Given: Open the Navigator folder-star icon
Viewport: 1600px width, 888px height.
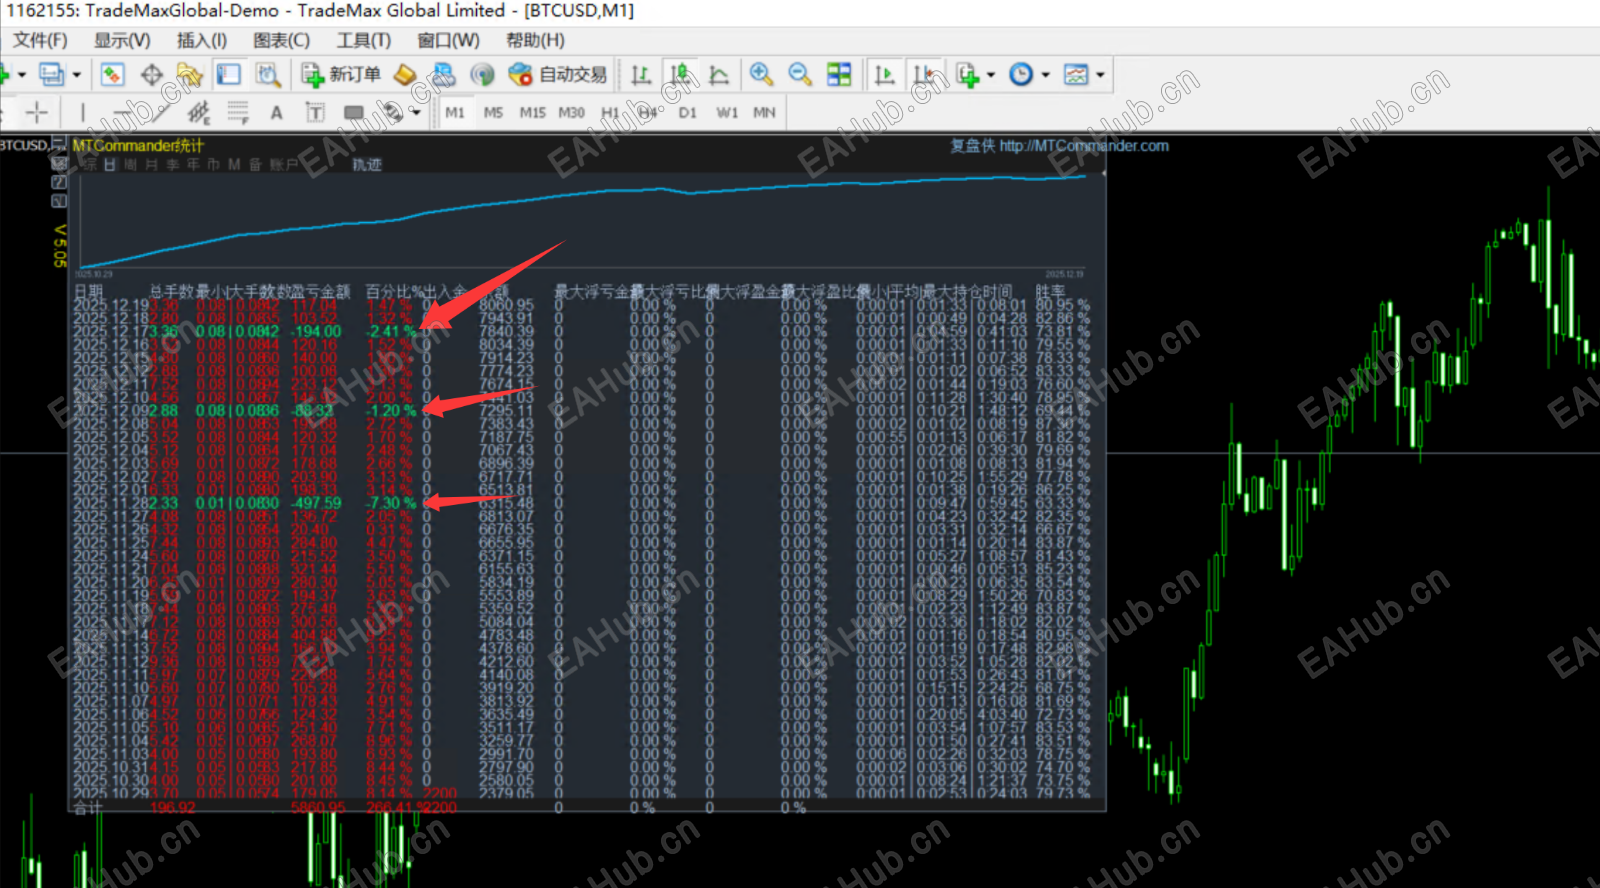Looking at the screenshot, I should point(189,75).
